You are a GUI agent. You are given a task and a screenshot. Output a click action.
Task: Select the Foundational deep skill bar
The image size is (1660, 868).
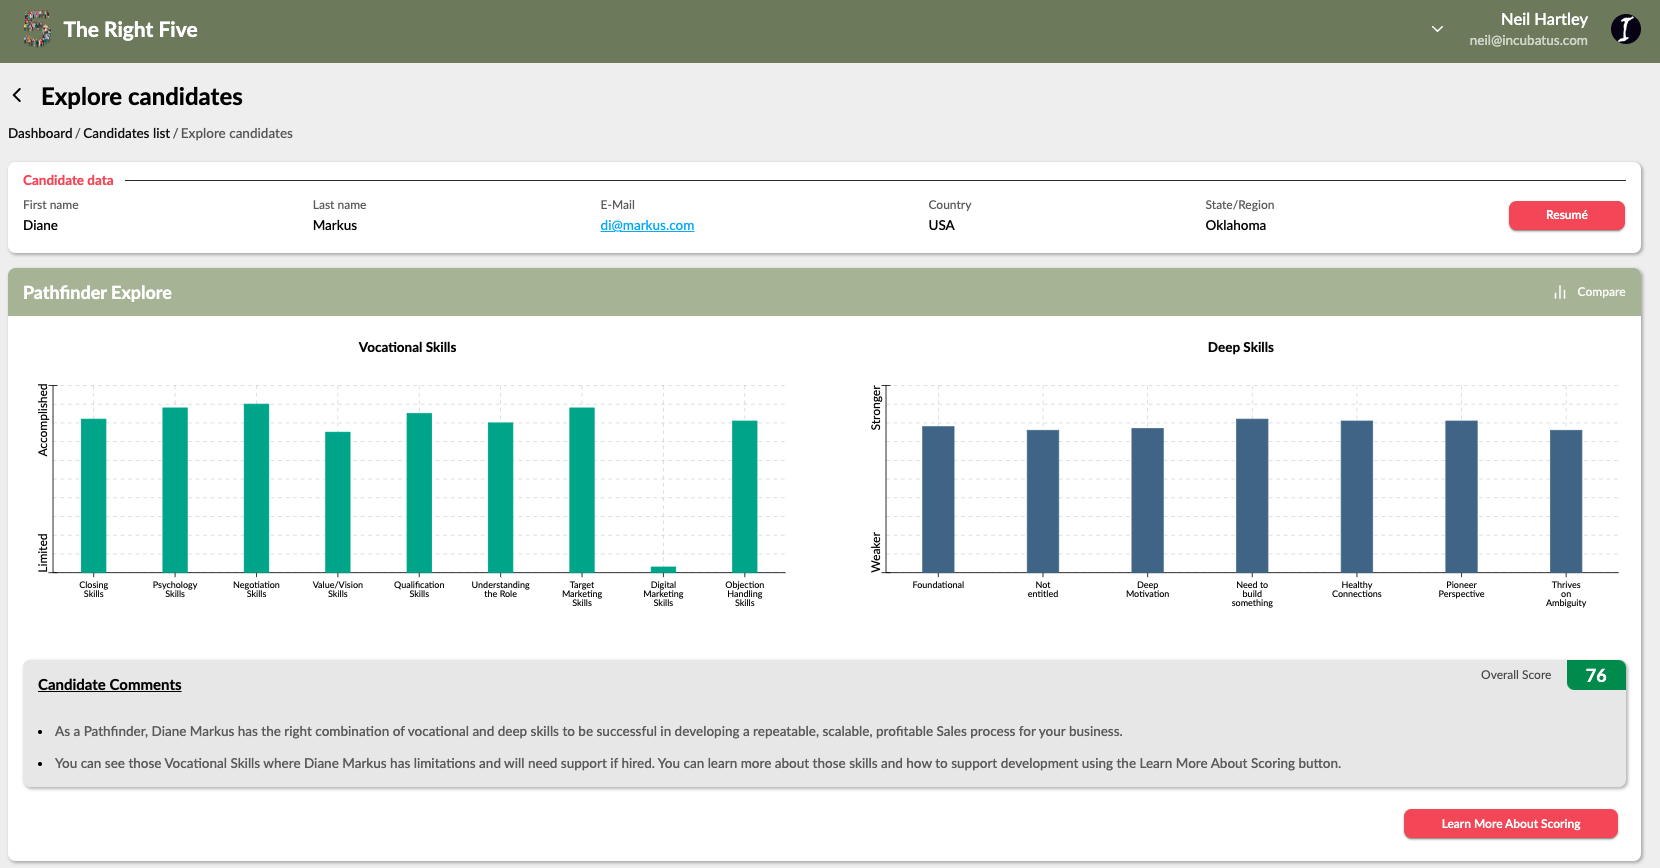(x=938, y=499)
